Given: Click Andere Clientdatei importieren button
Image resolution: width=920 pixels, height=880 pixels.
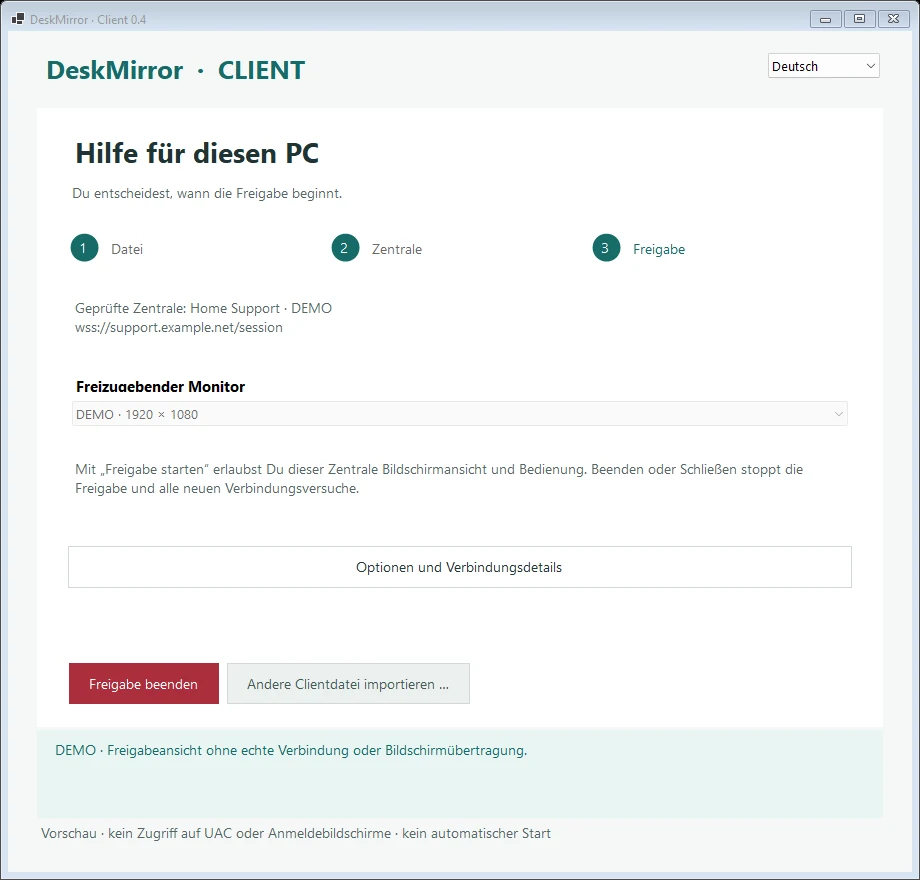Looking at the screenshot, I should coord(348,683).
